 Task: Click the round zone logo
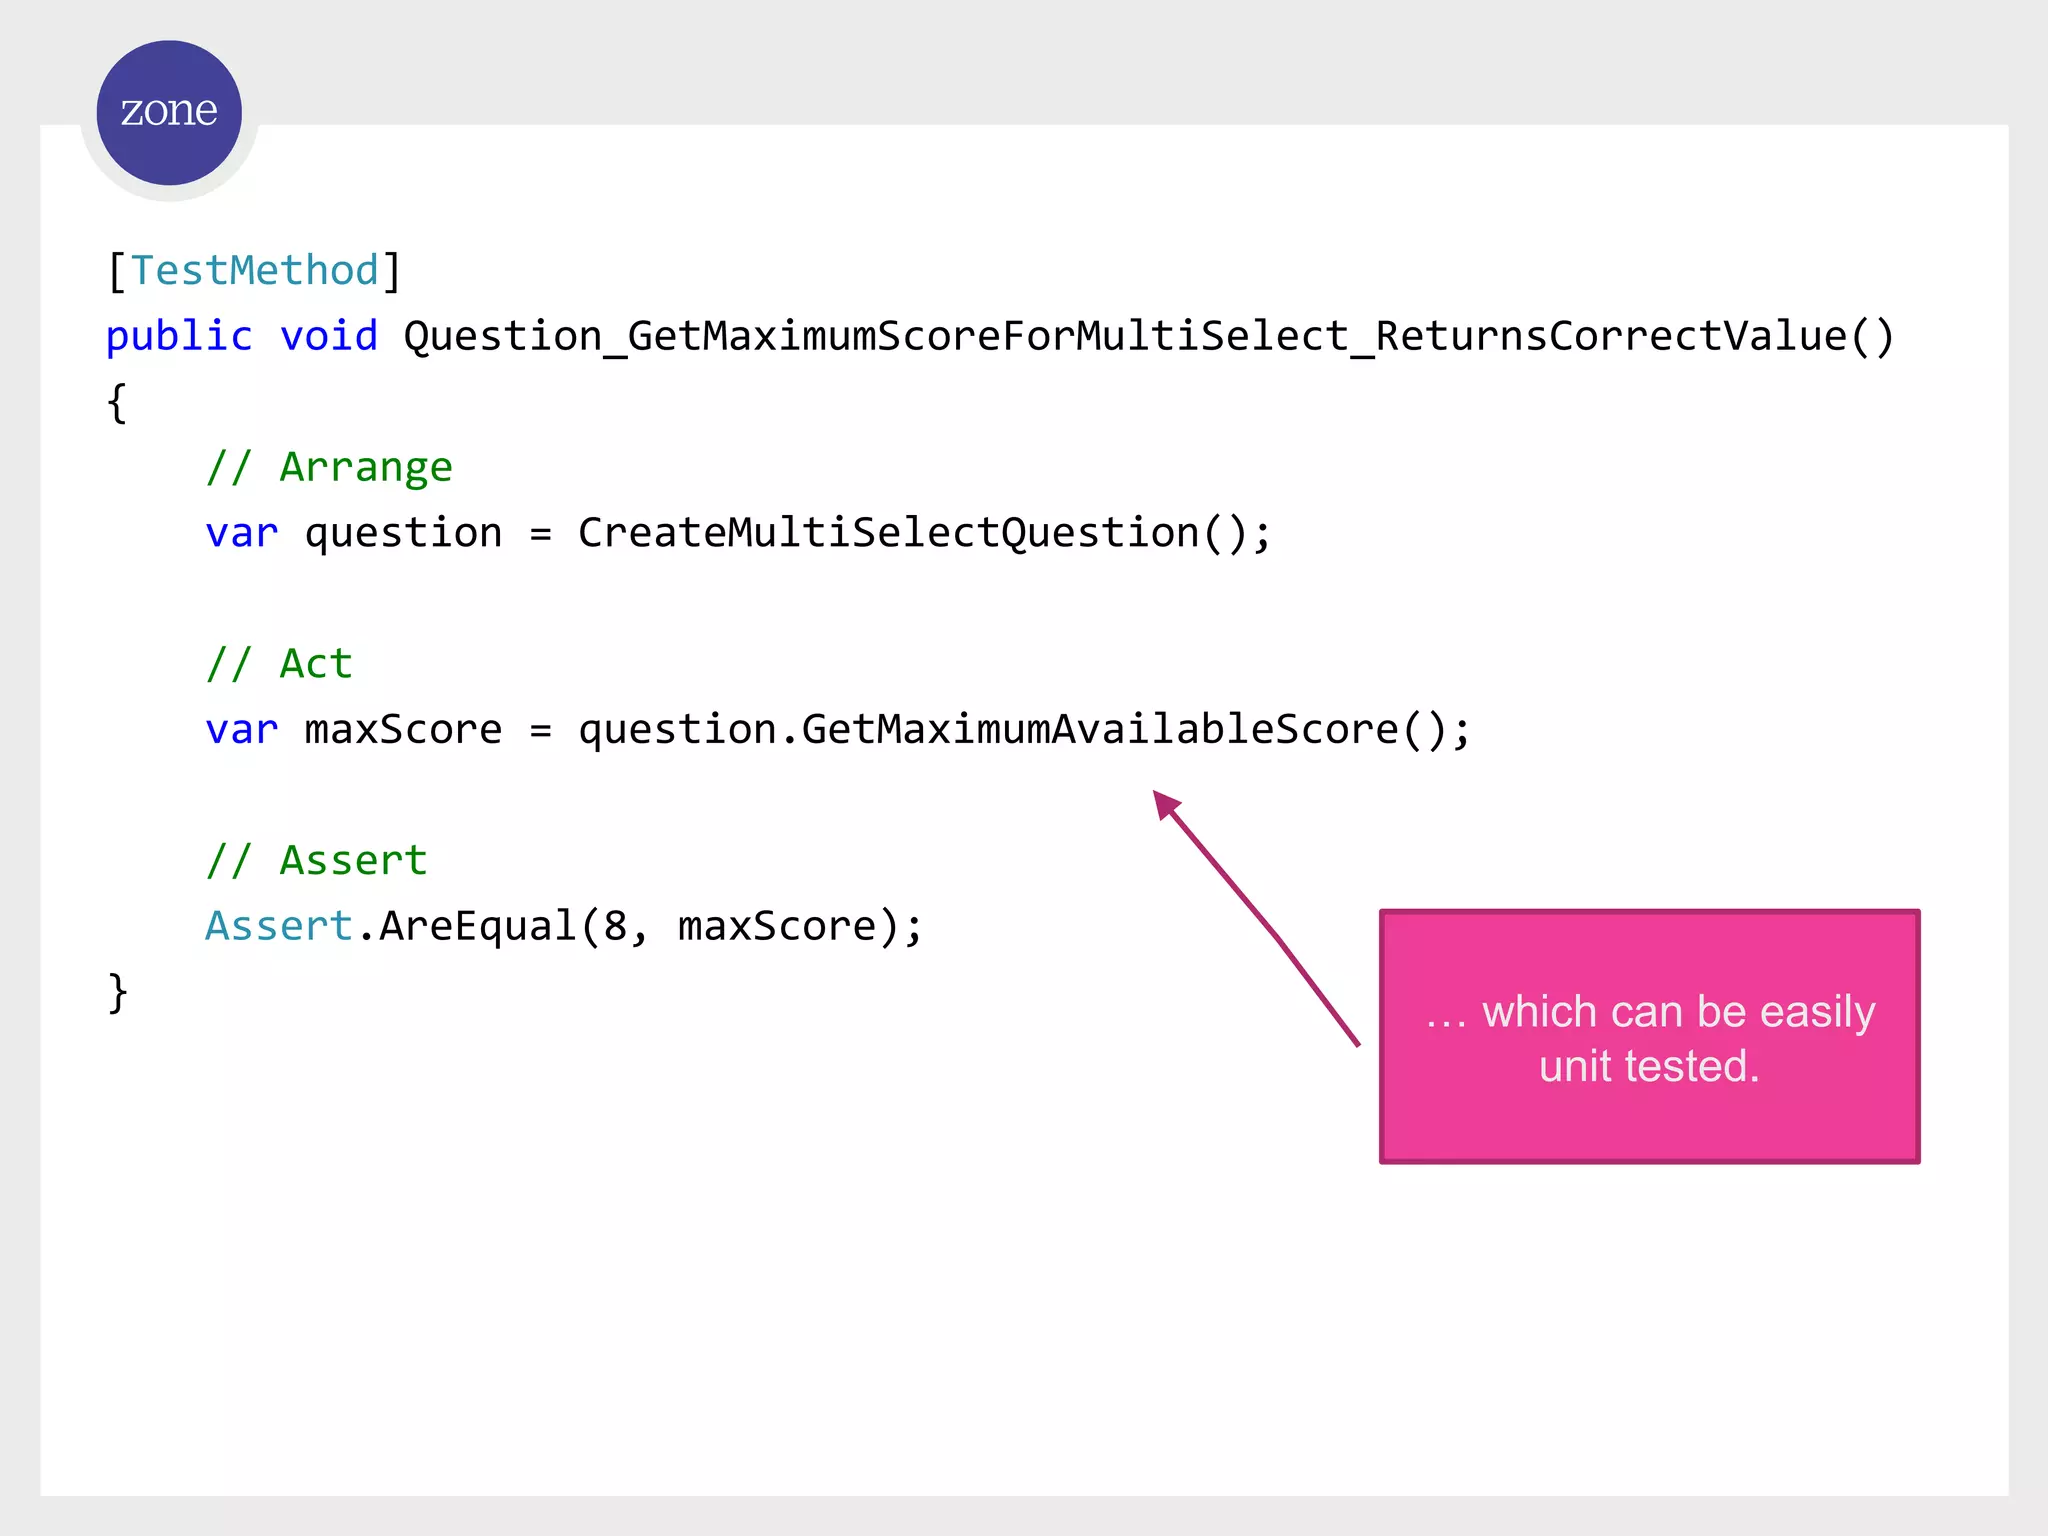coord(169,113)
